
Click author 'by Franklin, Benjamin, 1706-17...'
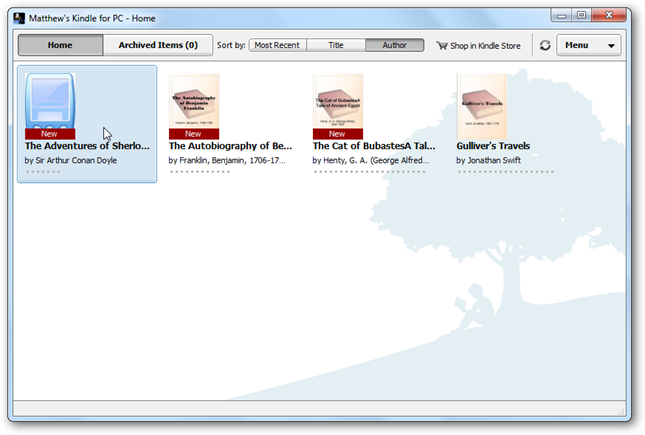click(x=227, y=161)
